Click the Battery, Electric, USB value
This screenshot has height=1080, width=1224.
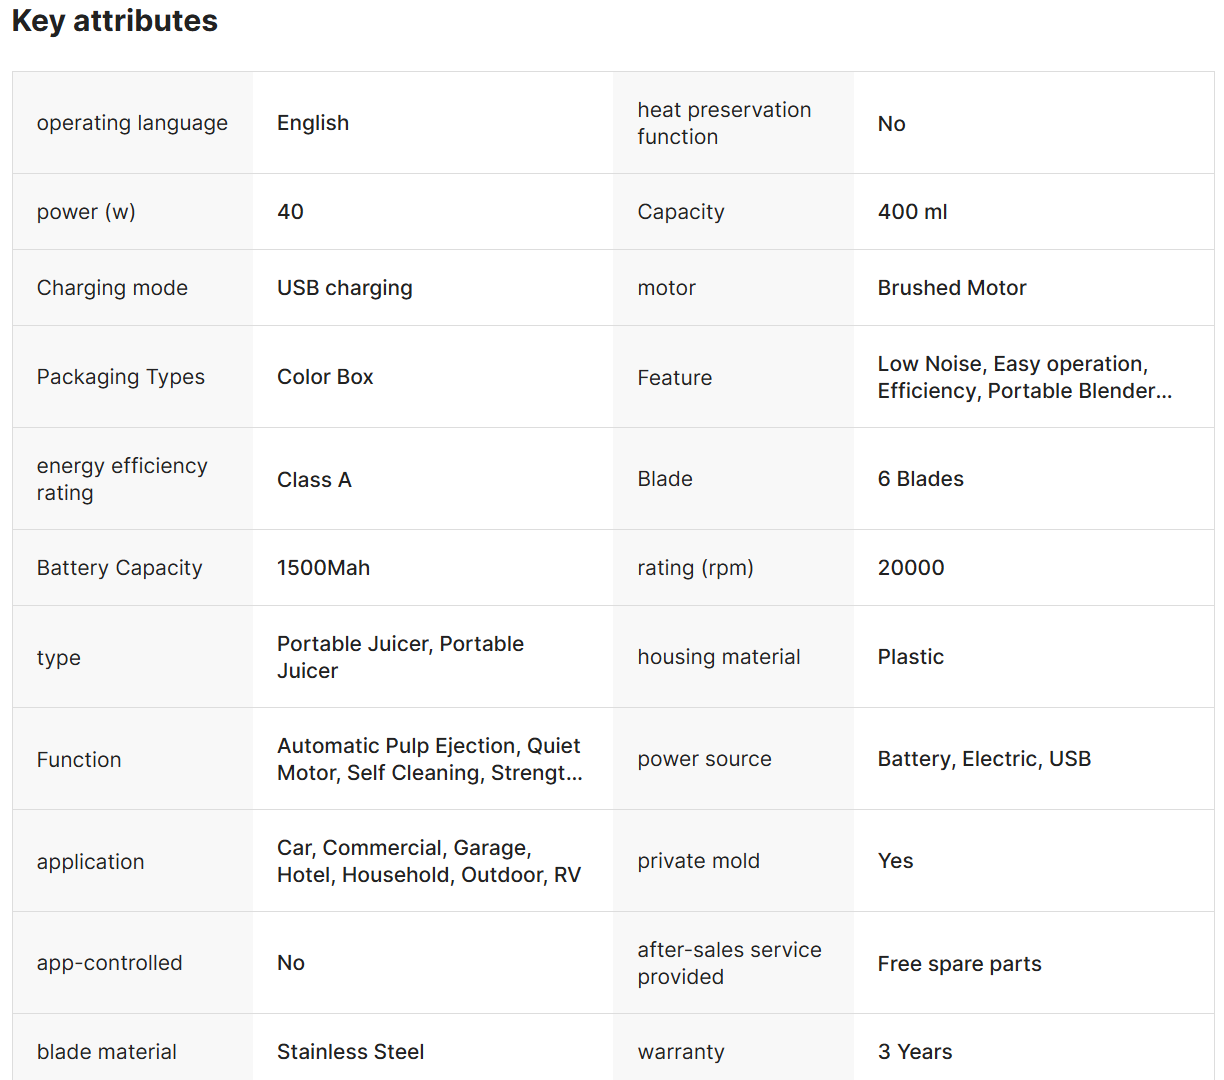coord(984,759)
